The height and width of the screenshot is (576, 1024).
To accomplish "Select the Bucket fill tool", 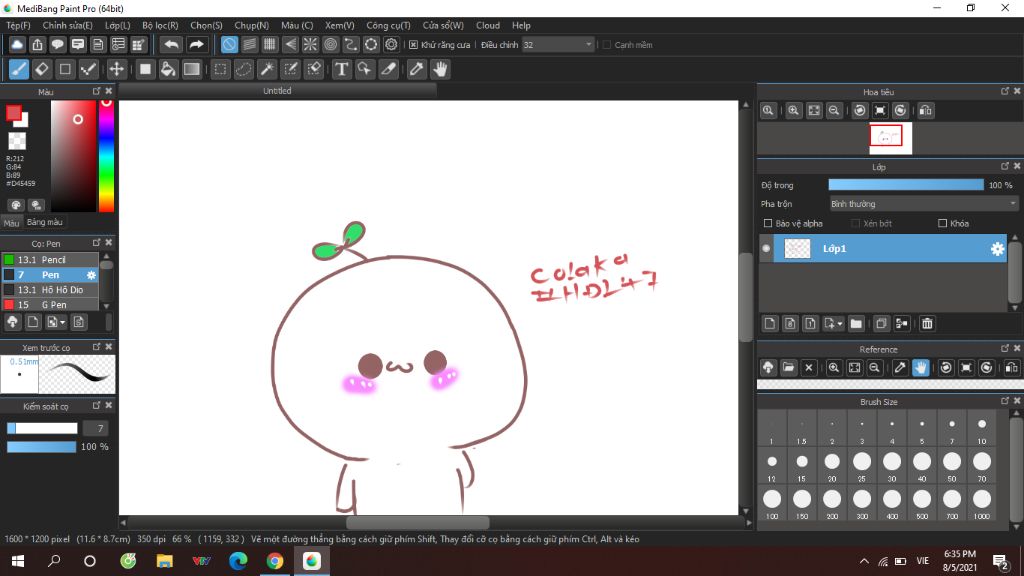I will [x=168, y=69].
